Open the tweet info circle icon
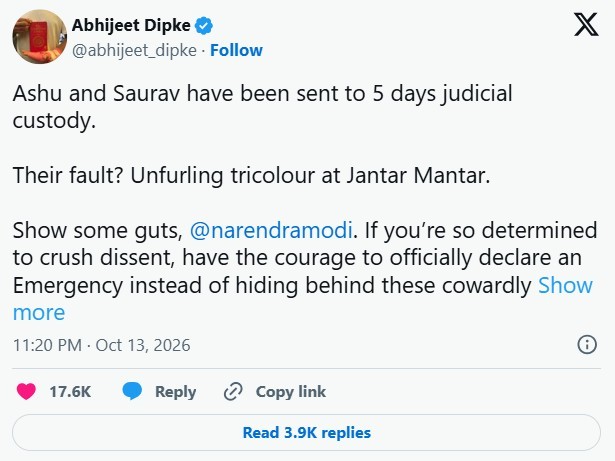 coord(587,345)
